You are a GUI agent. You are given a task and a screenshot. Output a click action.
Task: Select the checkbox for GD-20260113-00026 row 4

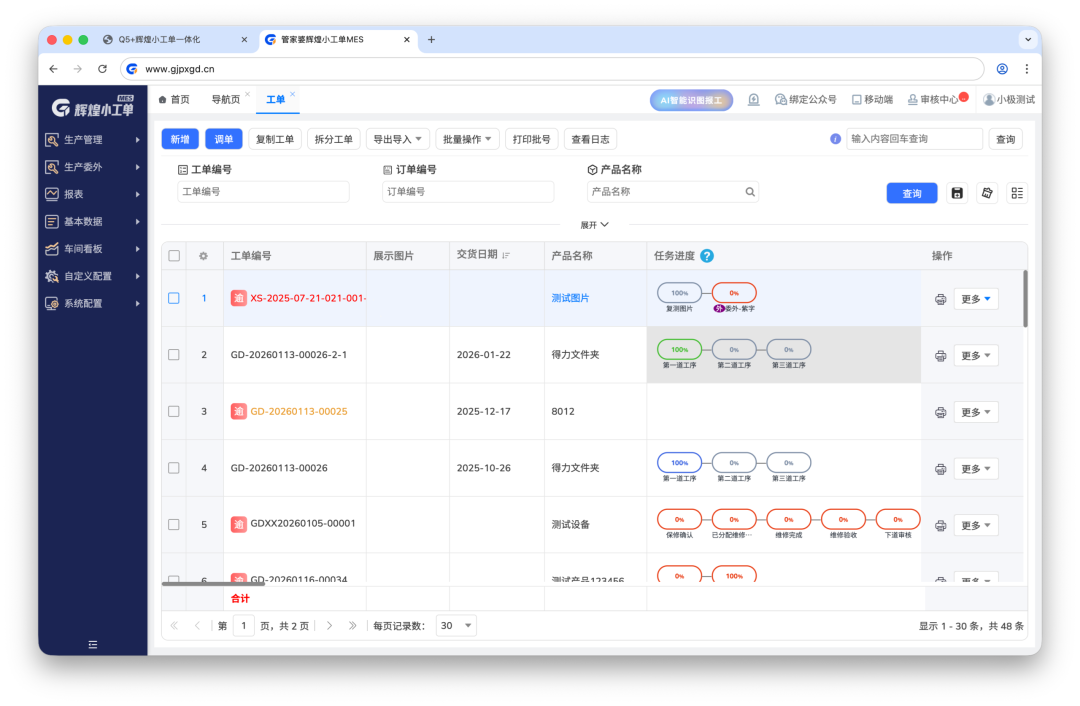click(174, 468)
